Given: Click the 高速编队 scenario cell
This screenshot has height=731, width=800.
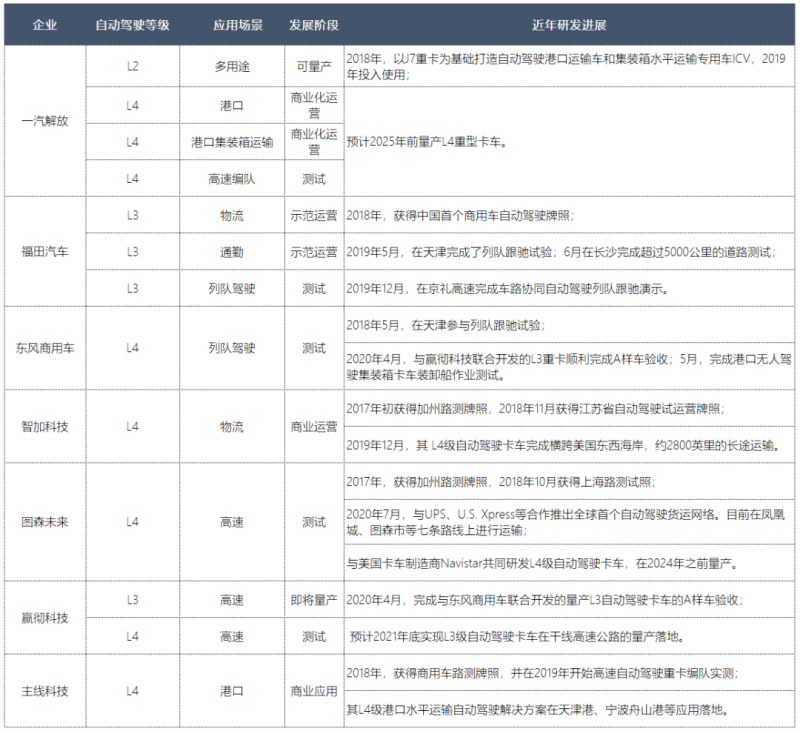Looking at the screenshot, I should point(231,178).
